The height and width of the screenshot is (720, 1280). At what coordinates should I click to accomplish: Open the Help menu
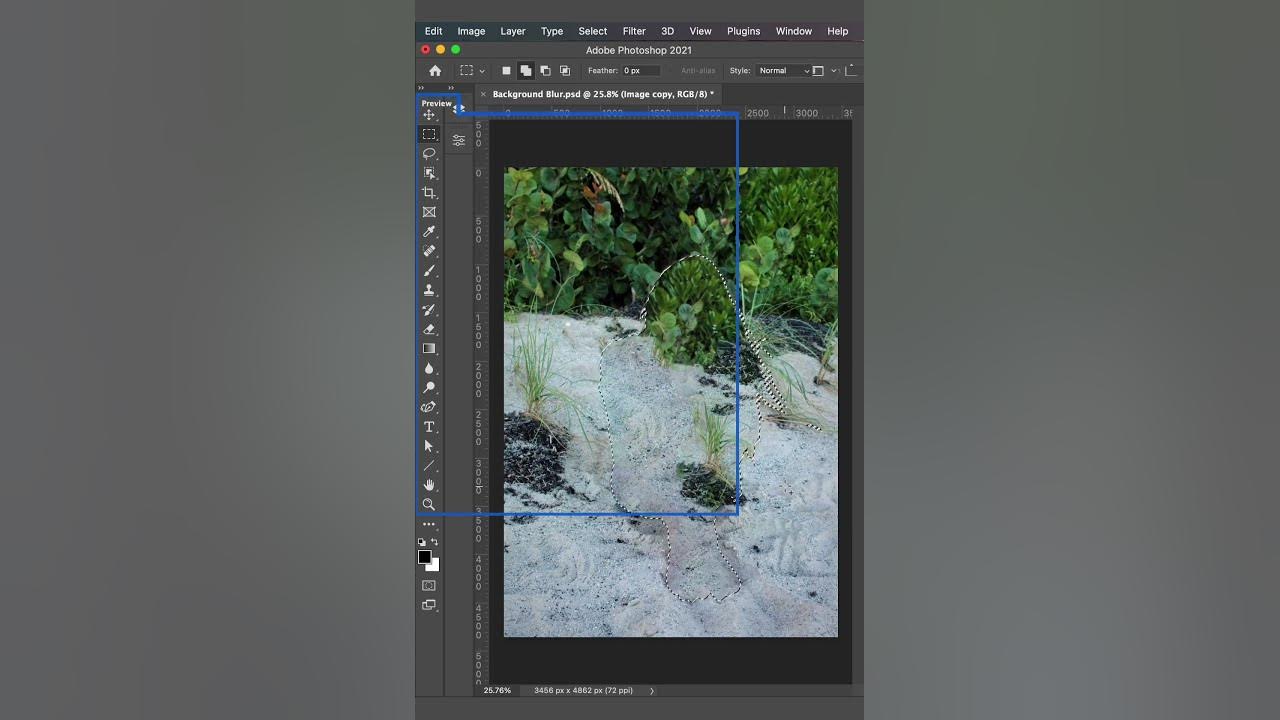click(x=838, y=31)
